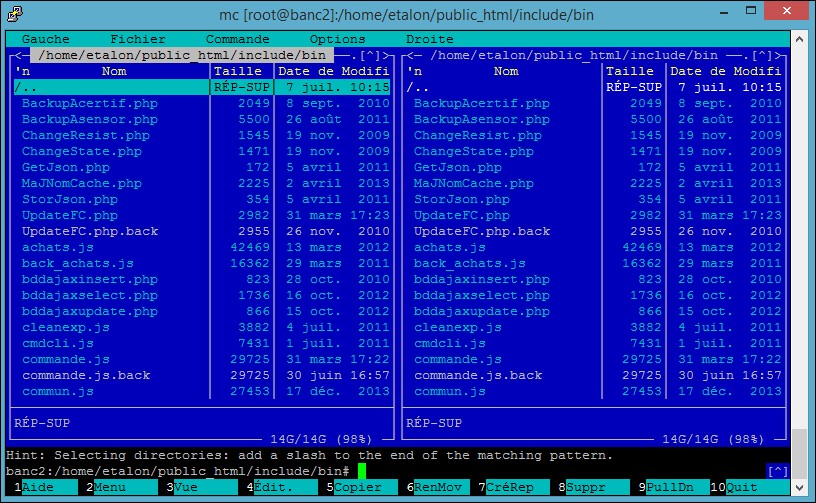Sort left panel by Taille column
The image size is (816, 503).
(x=238, y=71)
